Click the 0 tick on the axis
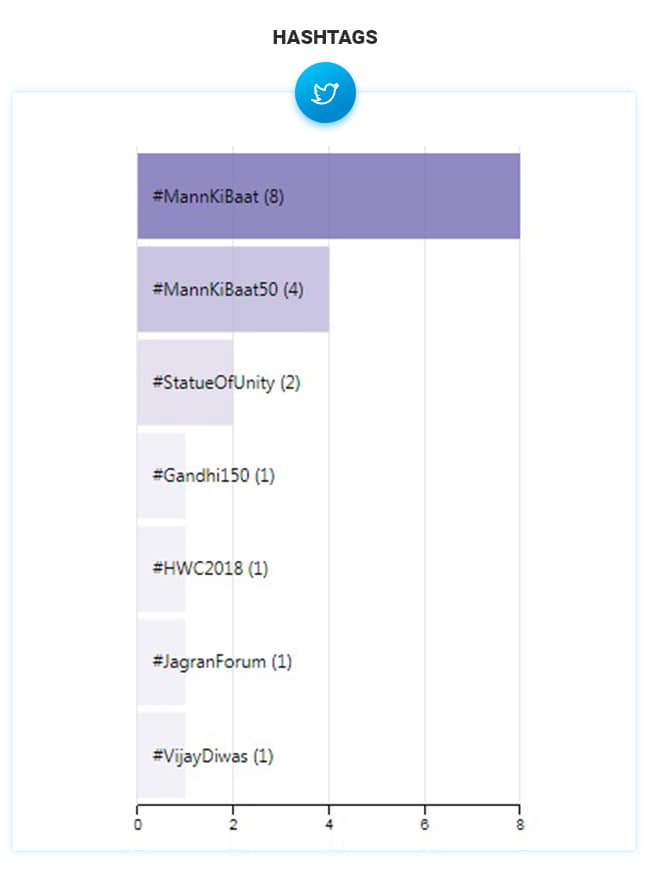 pyautogui.click(x=137, y=824)
